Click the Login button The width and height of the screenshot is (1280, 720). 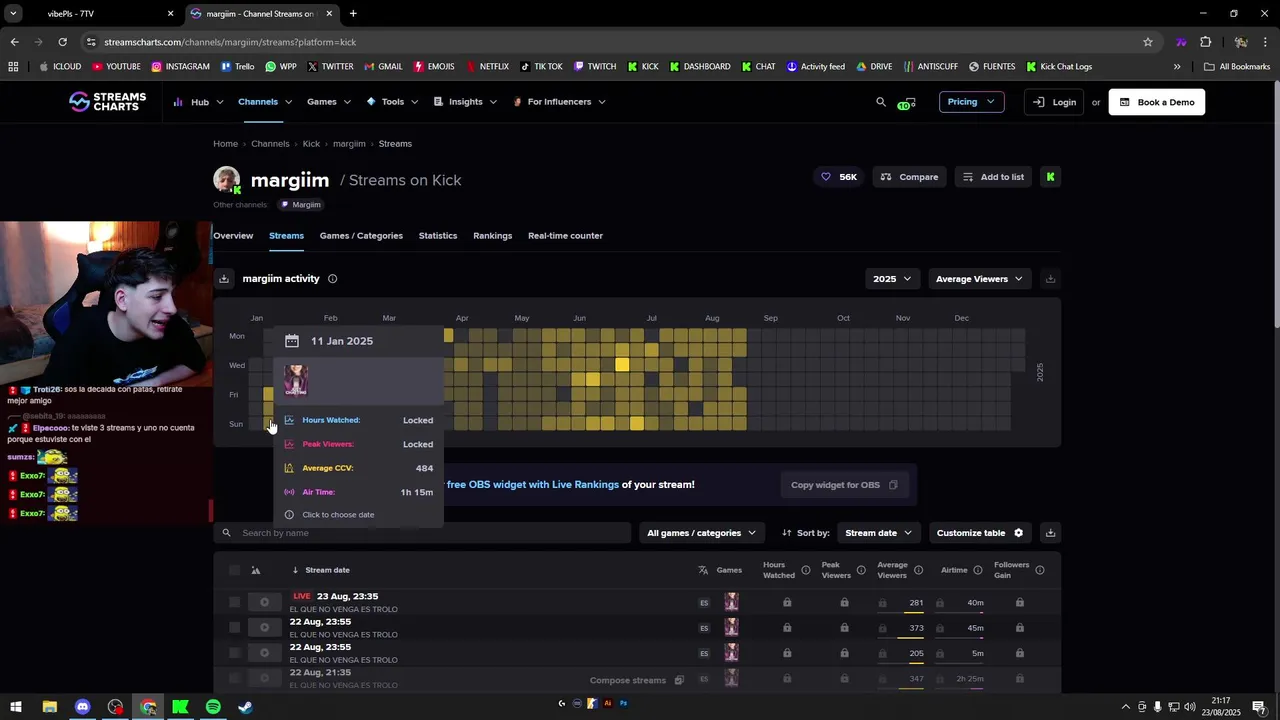tap(1054, 102)
